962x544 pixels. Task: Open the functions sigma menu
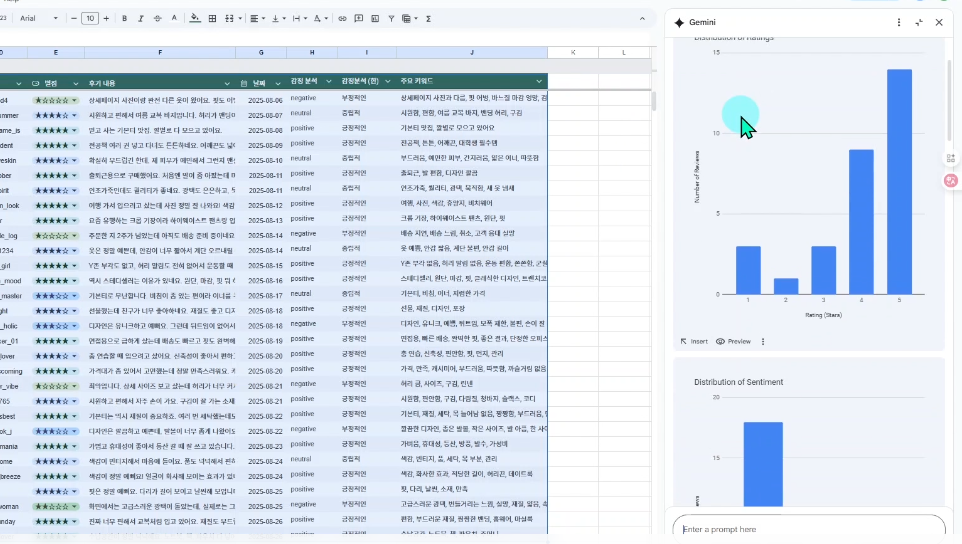click(x=428, y=18)
